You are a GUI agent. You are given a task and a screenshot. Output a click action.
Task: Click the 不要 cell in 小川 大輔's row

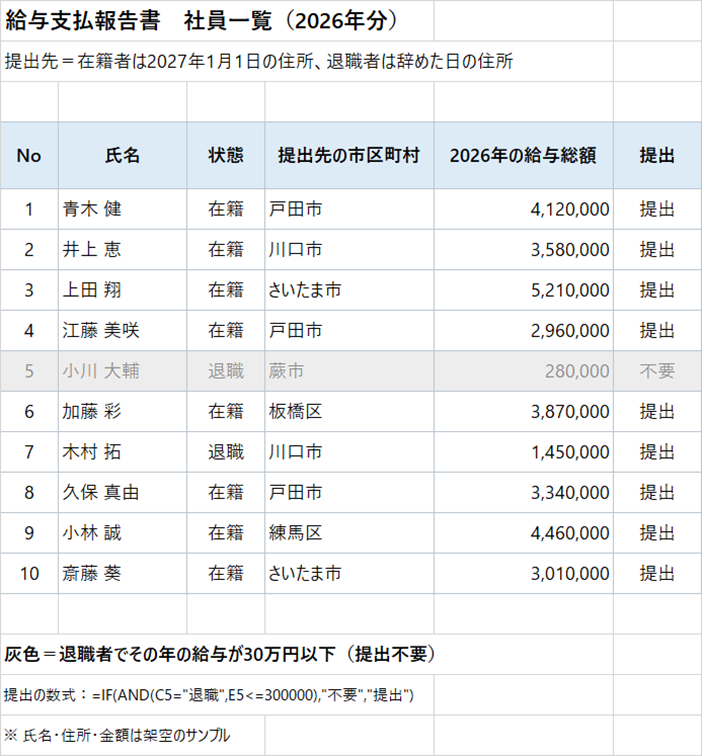(x=657, y=371)
